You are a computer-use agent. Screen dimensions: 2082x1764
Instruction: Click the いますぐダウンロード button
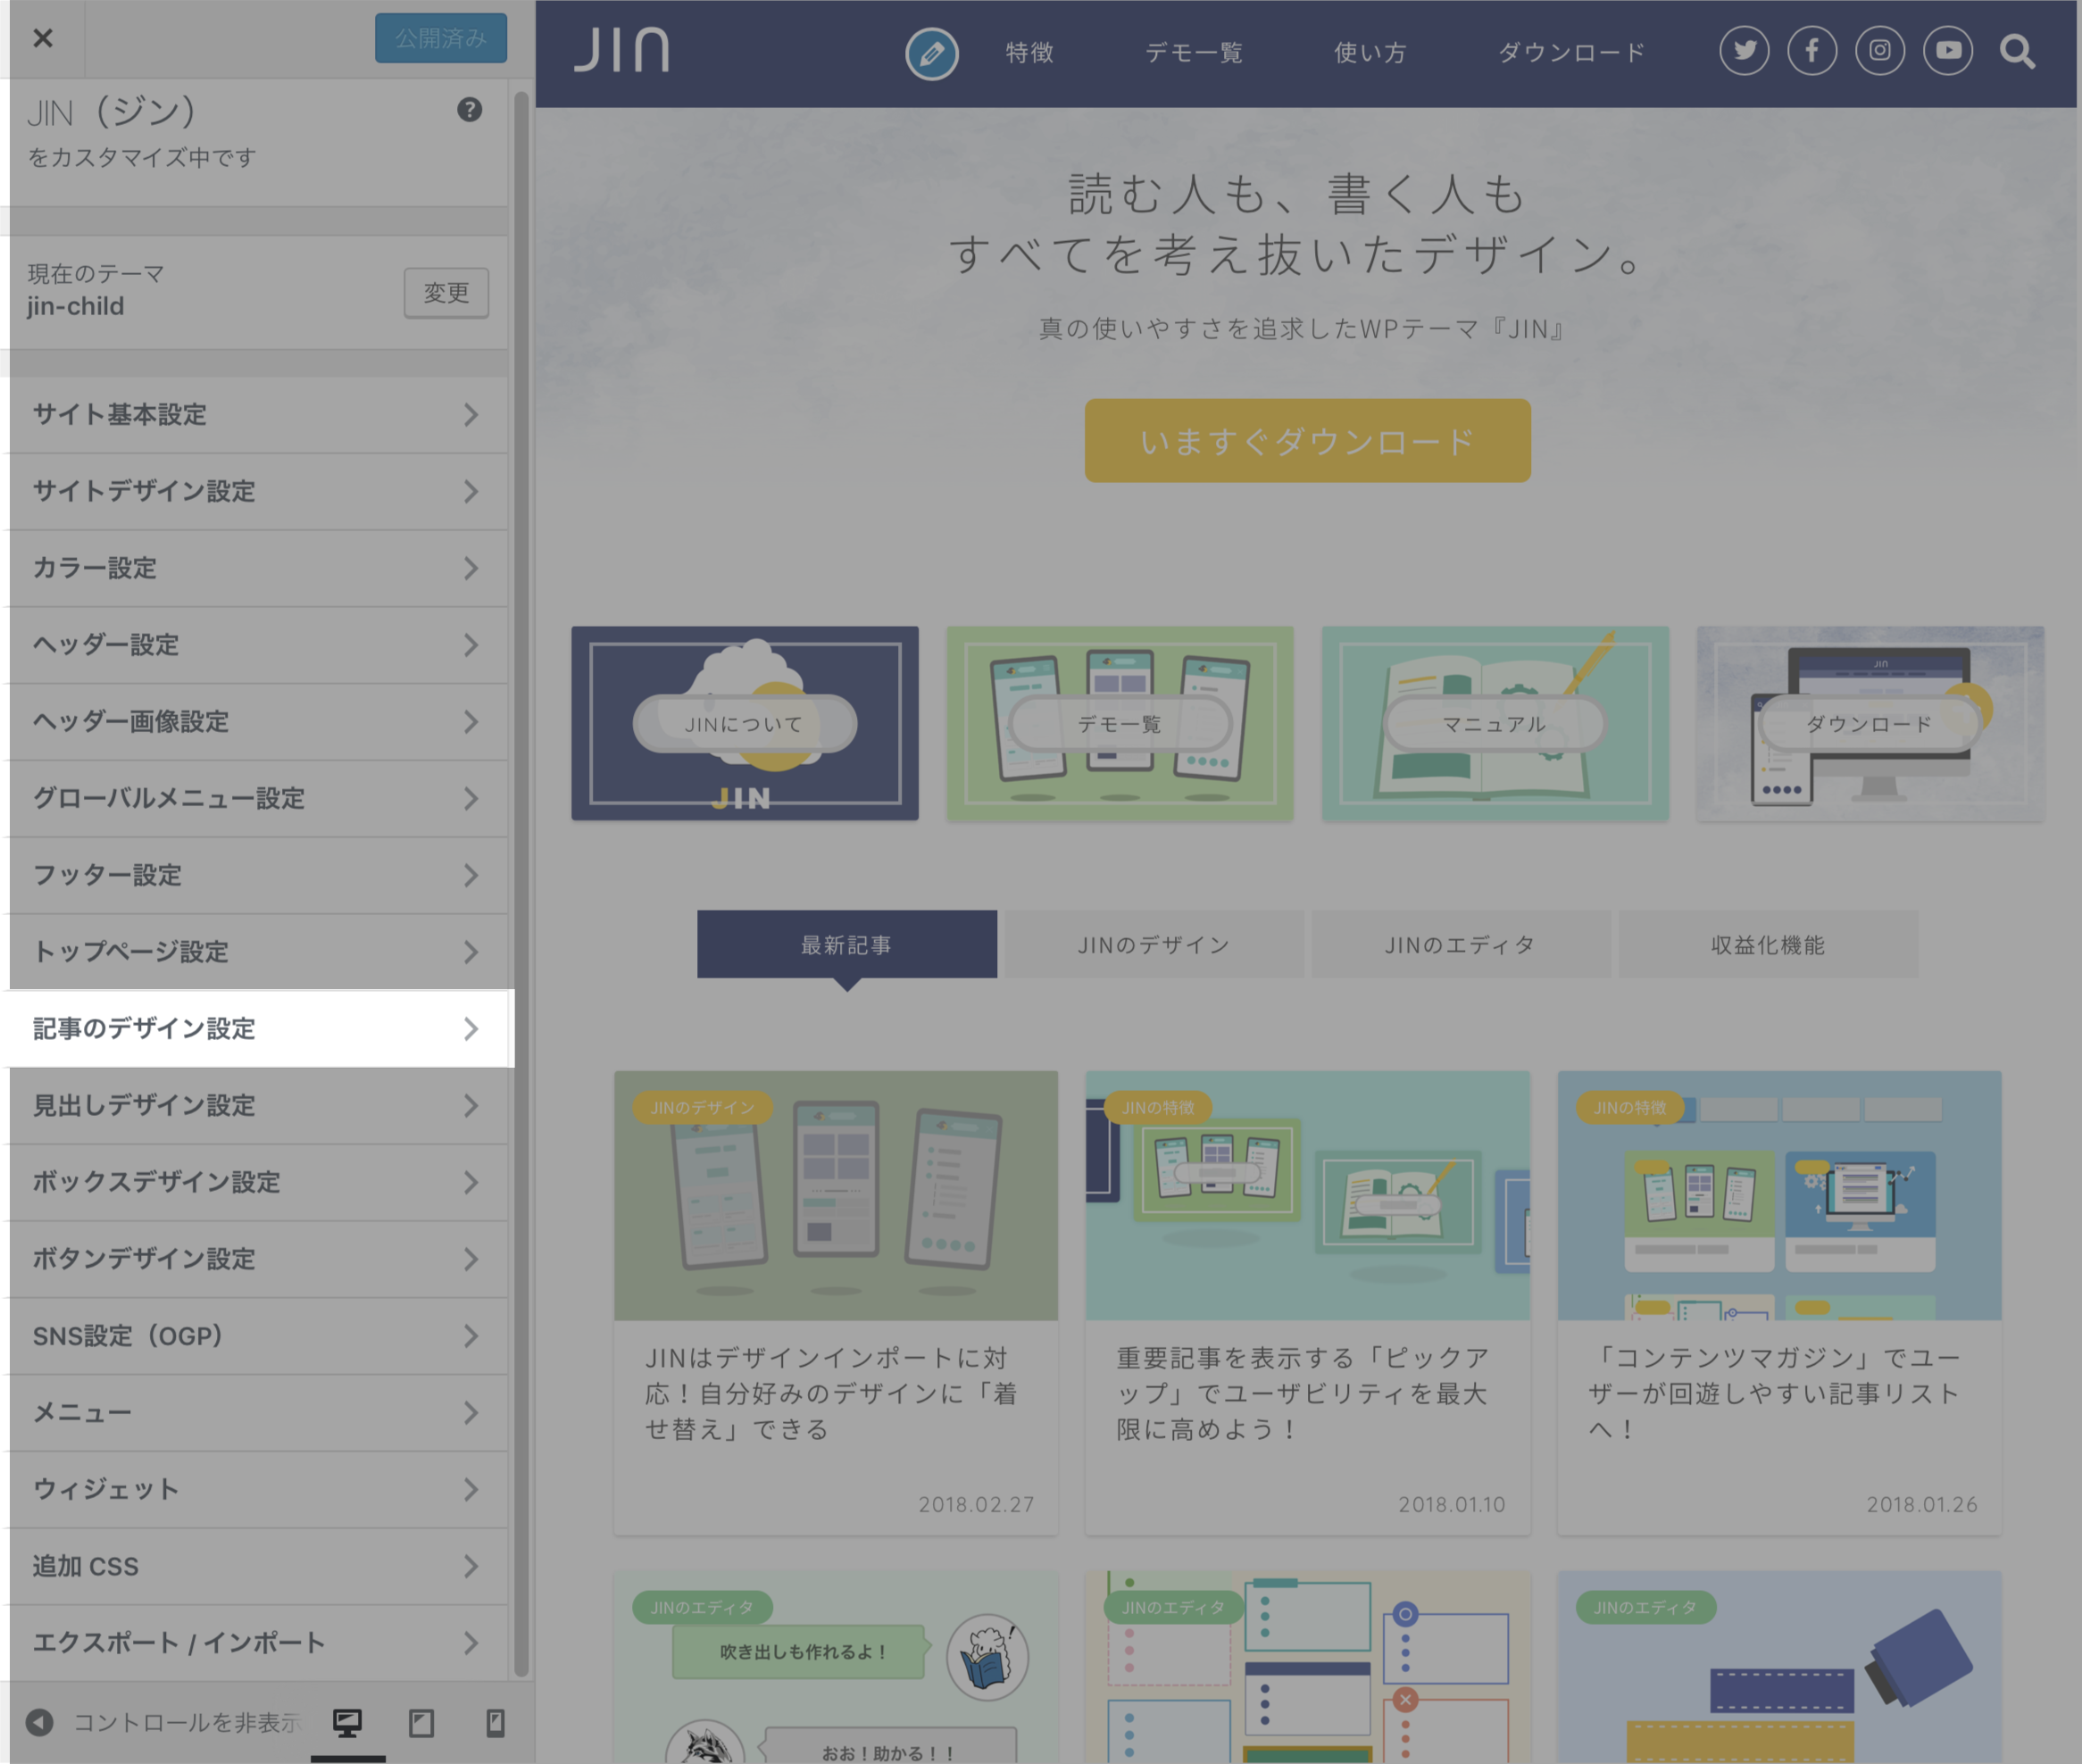point(1307,441)
